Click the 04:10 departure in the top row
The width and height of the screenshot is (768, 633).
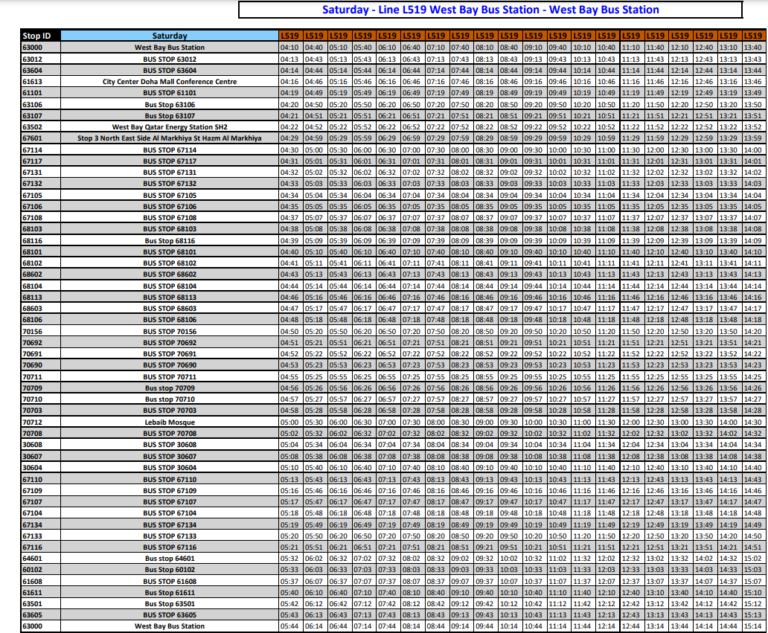pyautogui.click(x=289, y=47)
